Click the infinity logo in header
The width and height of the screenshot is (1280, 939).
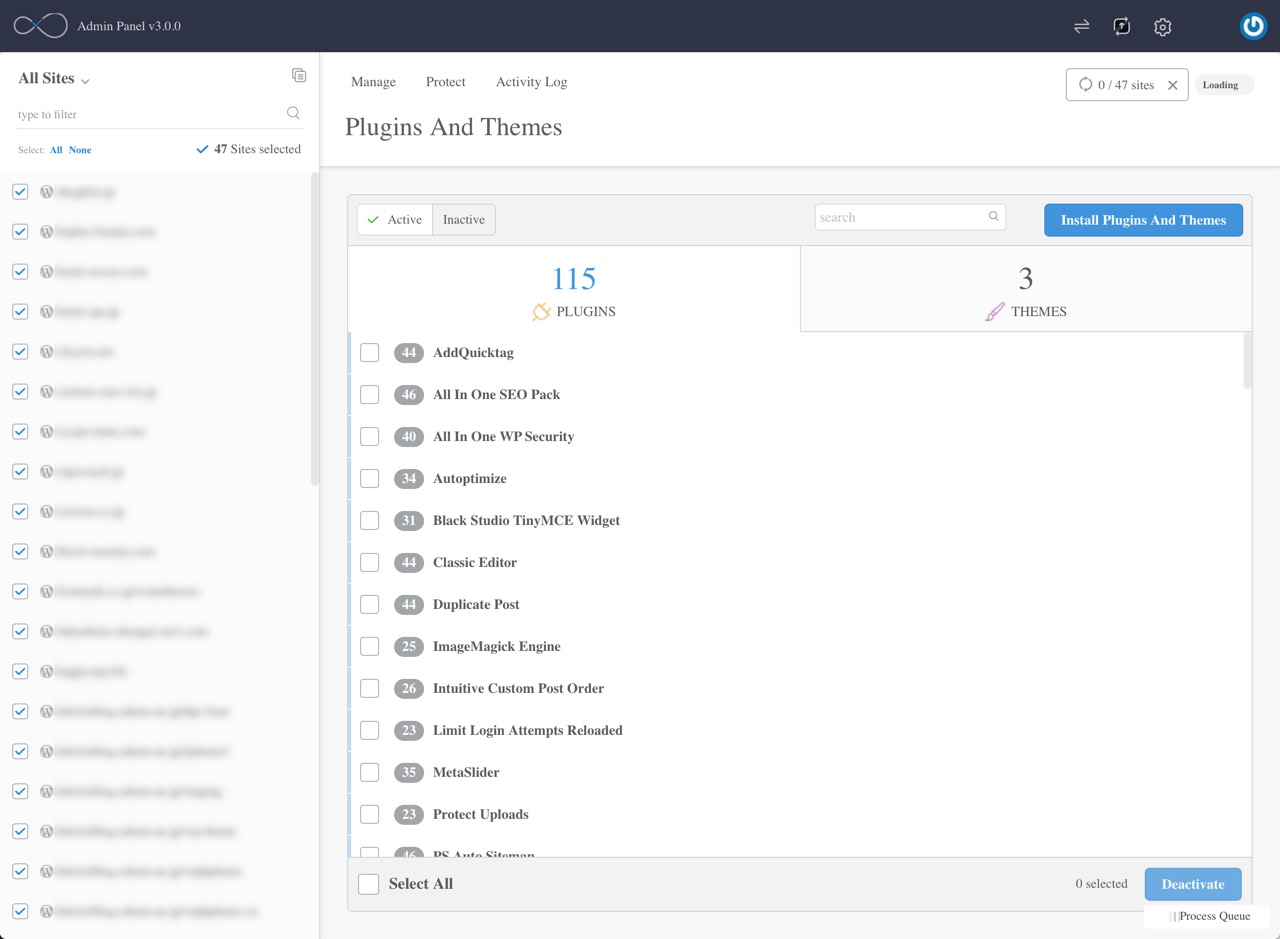tap(40, 26)
